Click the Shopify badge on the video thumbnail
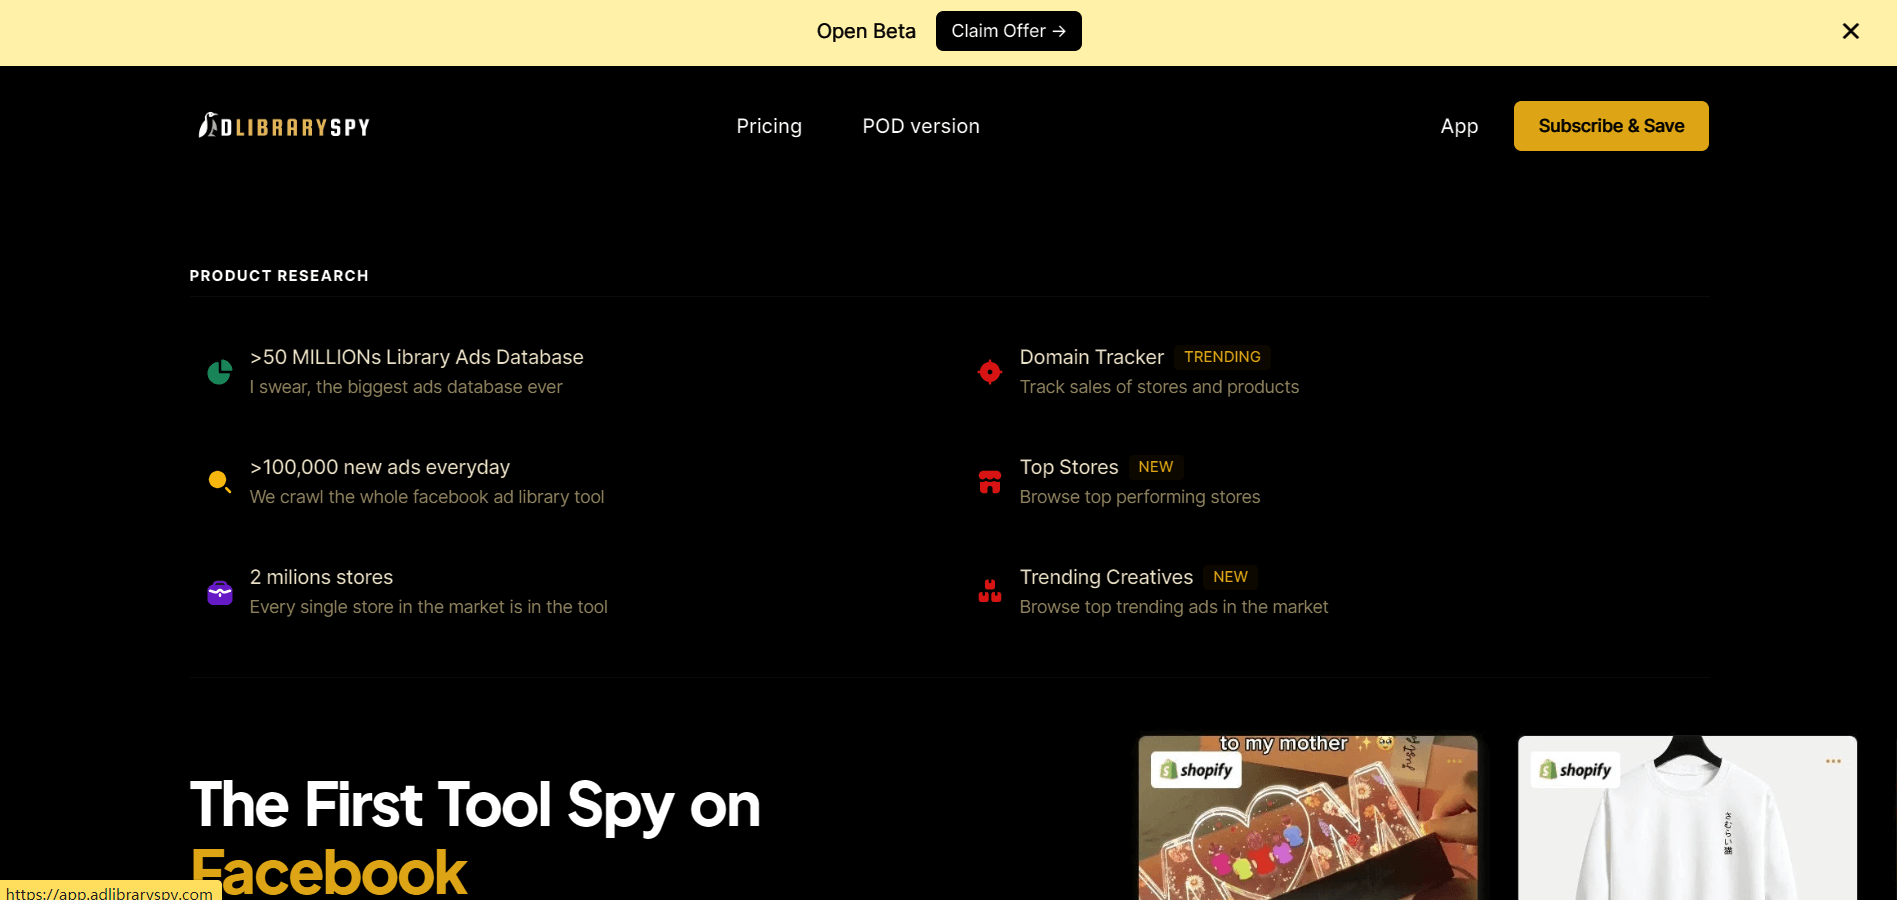 [1197, 769]
